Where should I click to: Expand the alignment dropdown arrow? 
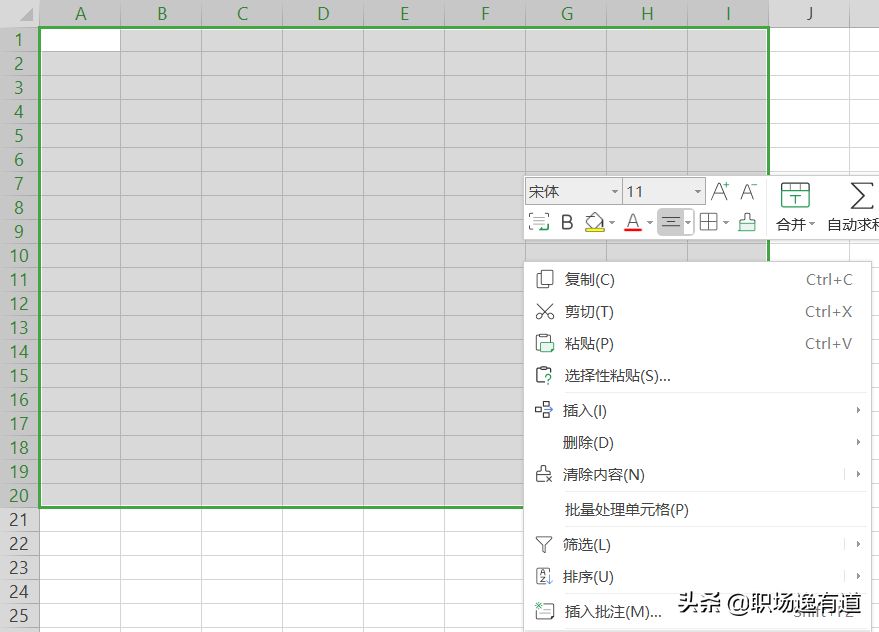click(688, 223)
